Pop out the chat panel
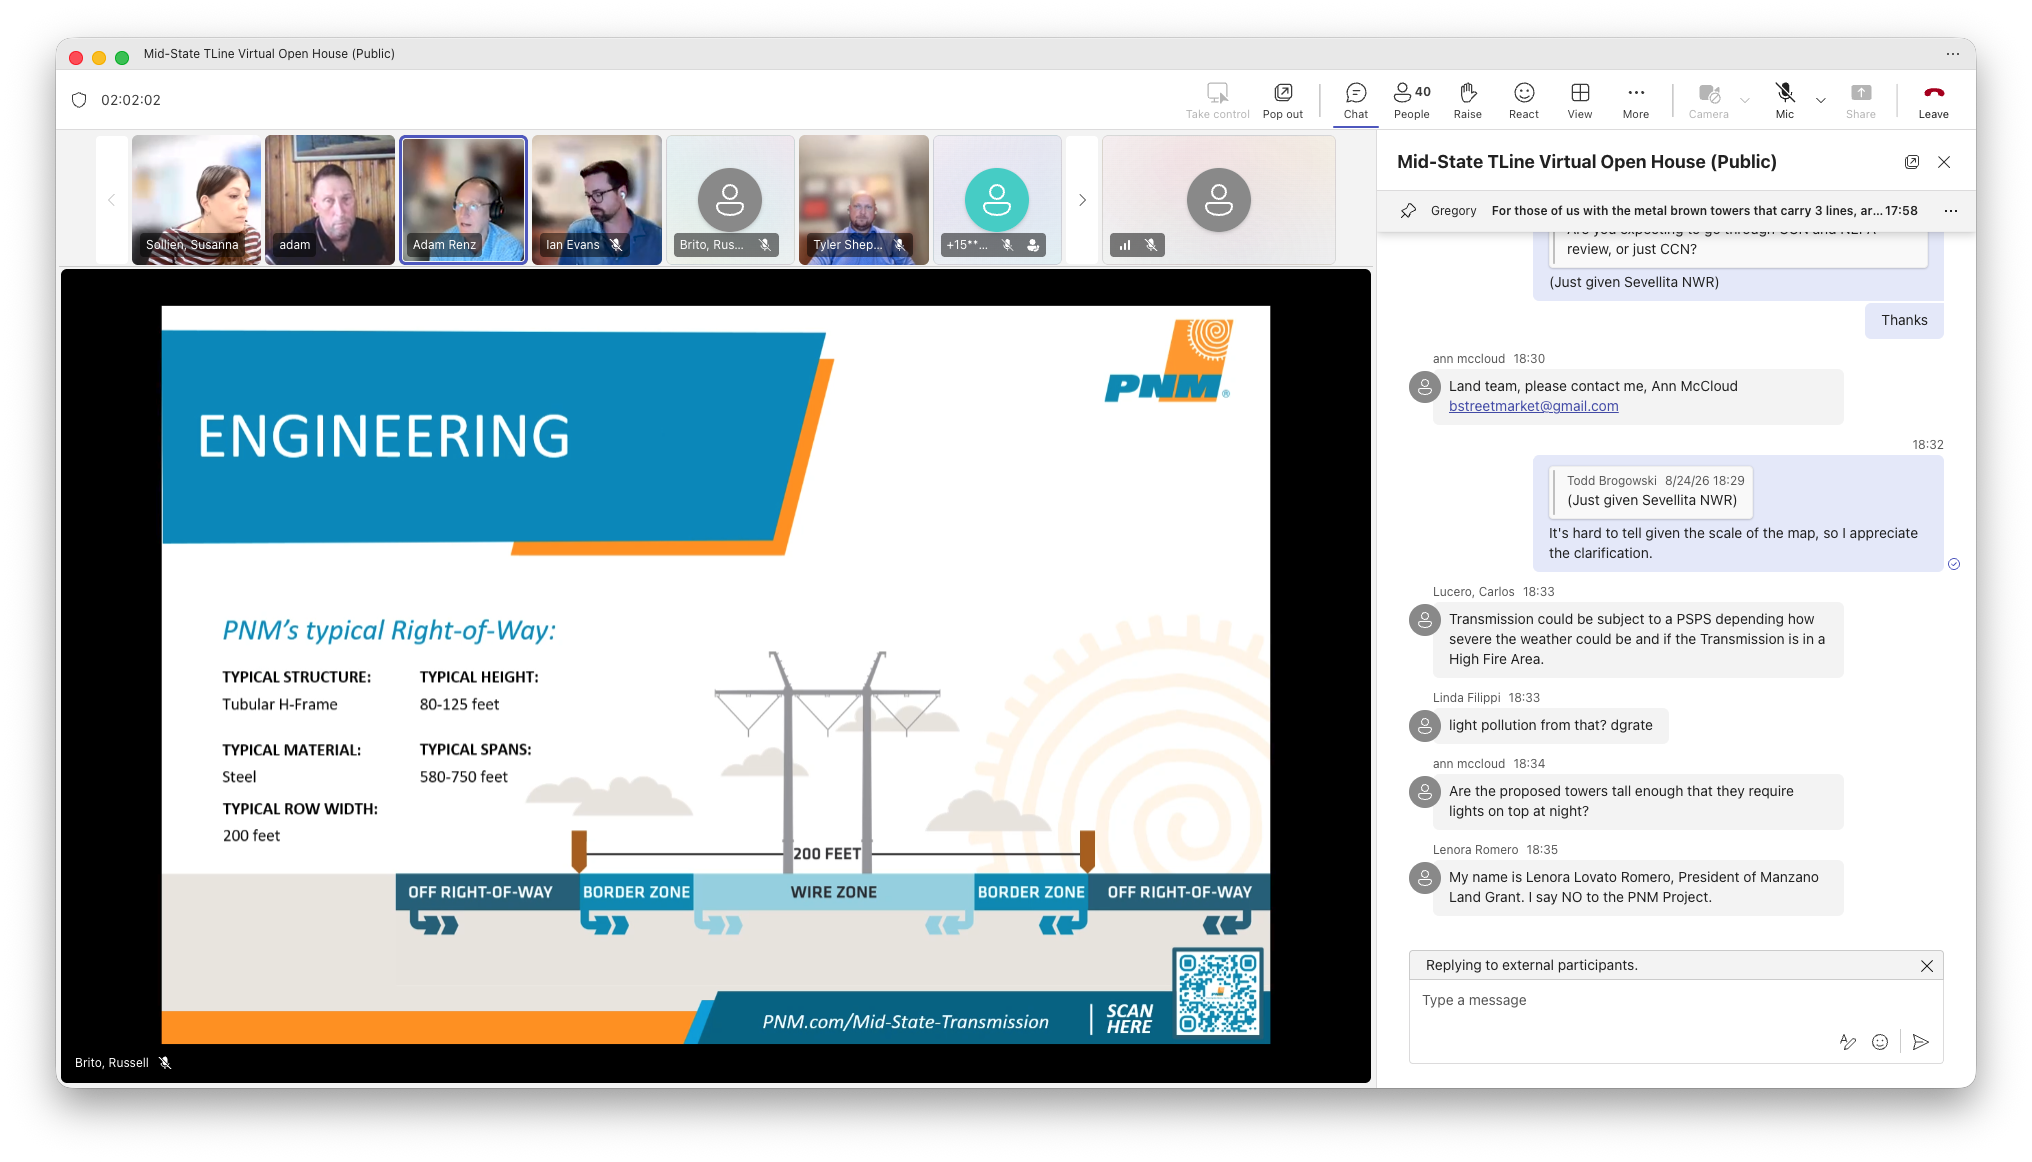This screenshot has width=2032, height=1162. click(x=1912, y=162)
